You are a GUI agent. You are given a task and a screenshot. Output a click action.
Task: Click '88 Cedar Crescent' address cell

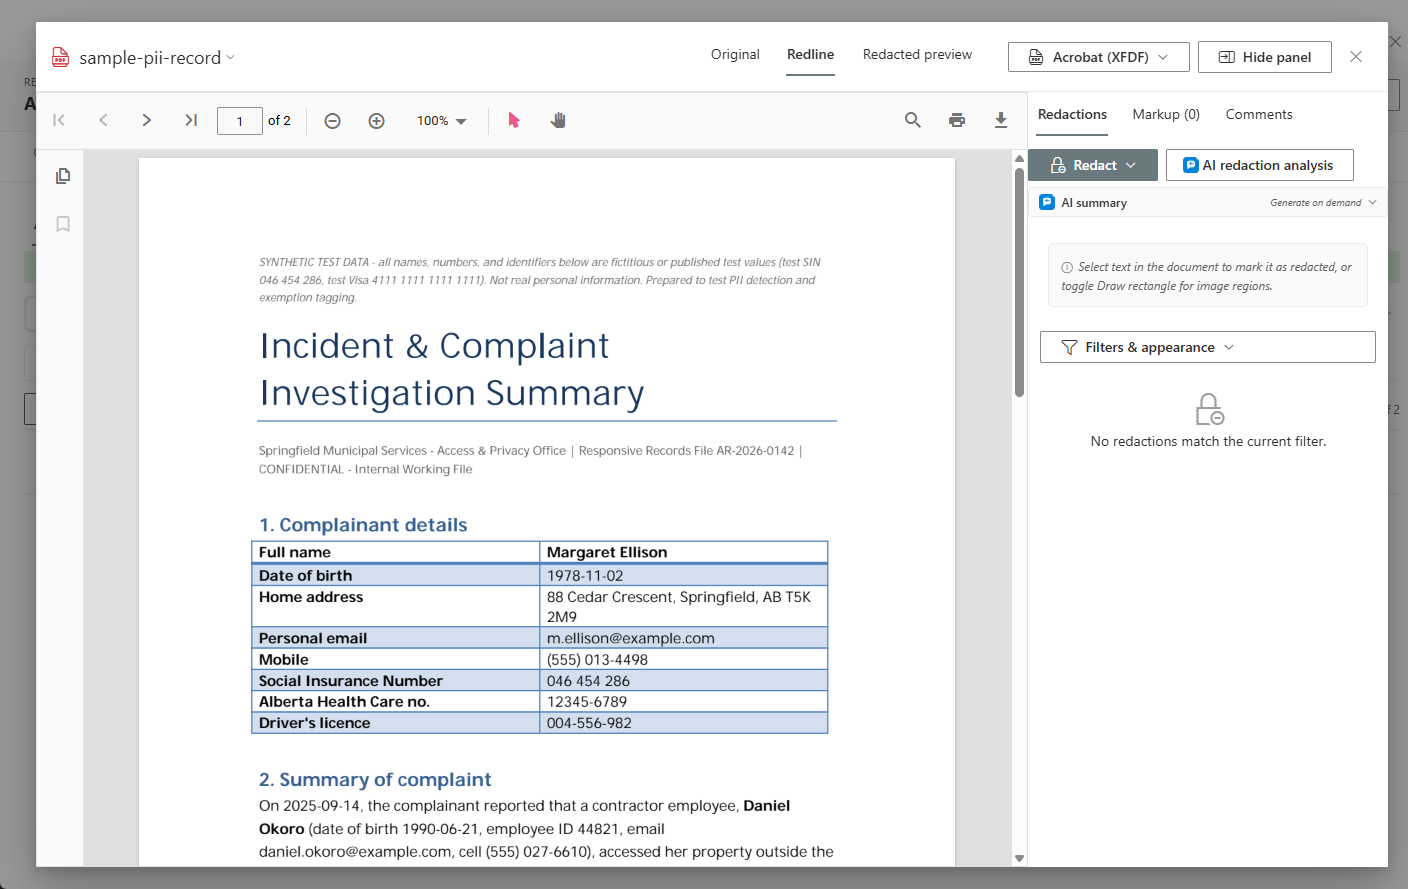click(684, 607)
